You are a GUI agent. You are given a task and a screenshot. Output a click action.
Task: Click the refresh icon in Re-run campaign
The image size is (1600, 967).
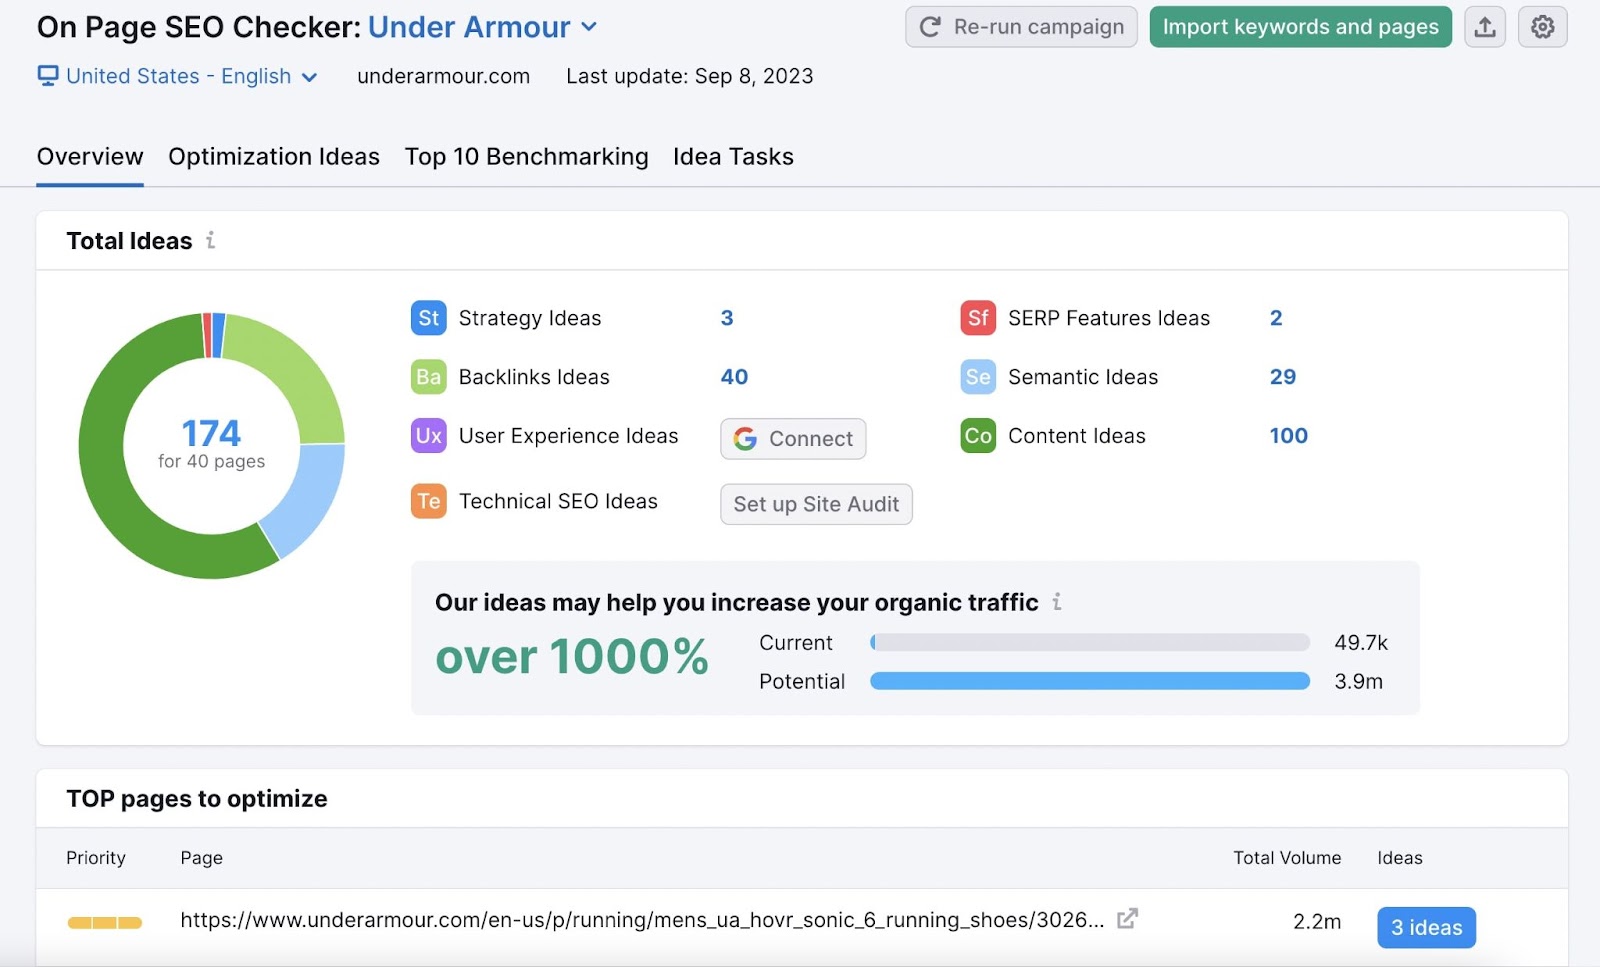click(x=929, y=27)
